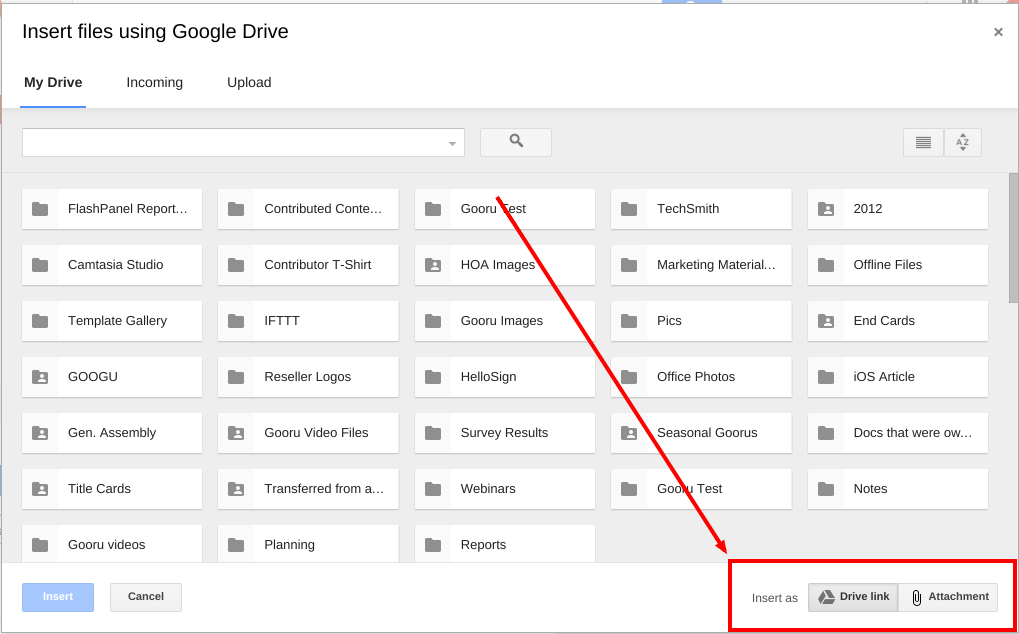This screenshot has height=634, width=1019.
Task: Close the Google Drive dialog with X
Action: click(998, 32)
